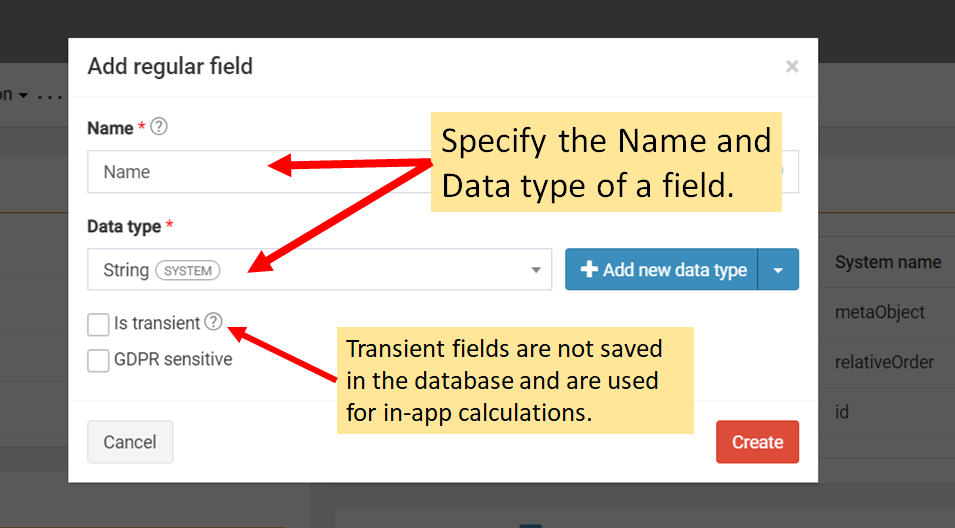Click the plus icon on Add new data type
Image resolution: width=955 pixels, height=528 pixels.
pyautogui.click(x=589, y=270)
